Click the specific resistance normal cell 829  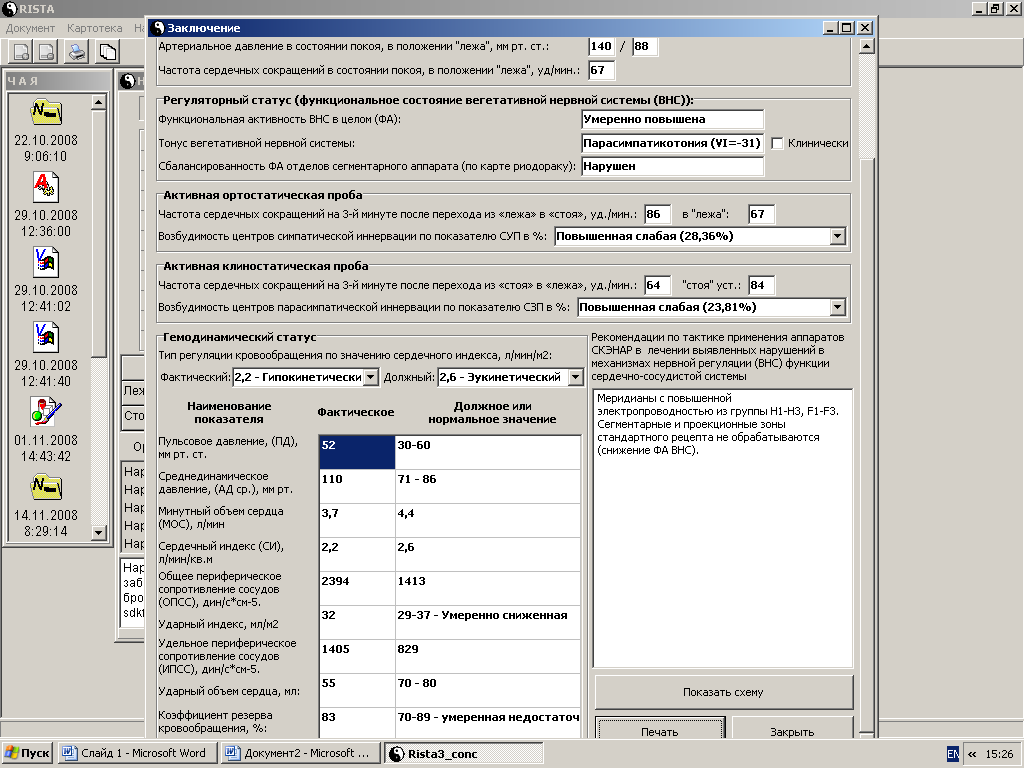[x=488, y=656]
